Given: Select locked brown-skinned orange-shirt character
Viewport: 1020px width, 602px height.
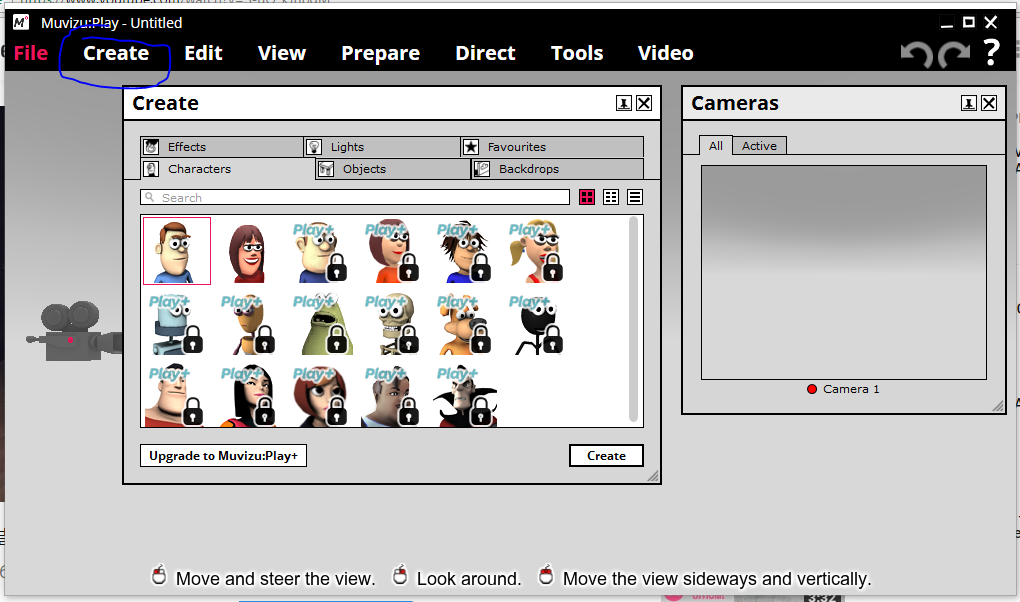Looking at the screenshot, I should [248, 324].
